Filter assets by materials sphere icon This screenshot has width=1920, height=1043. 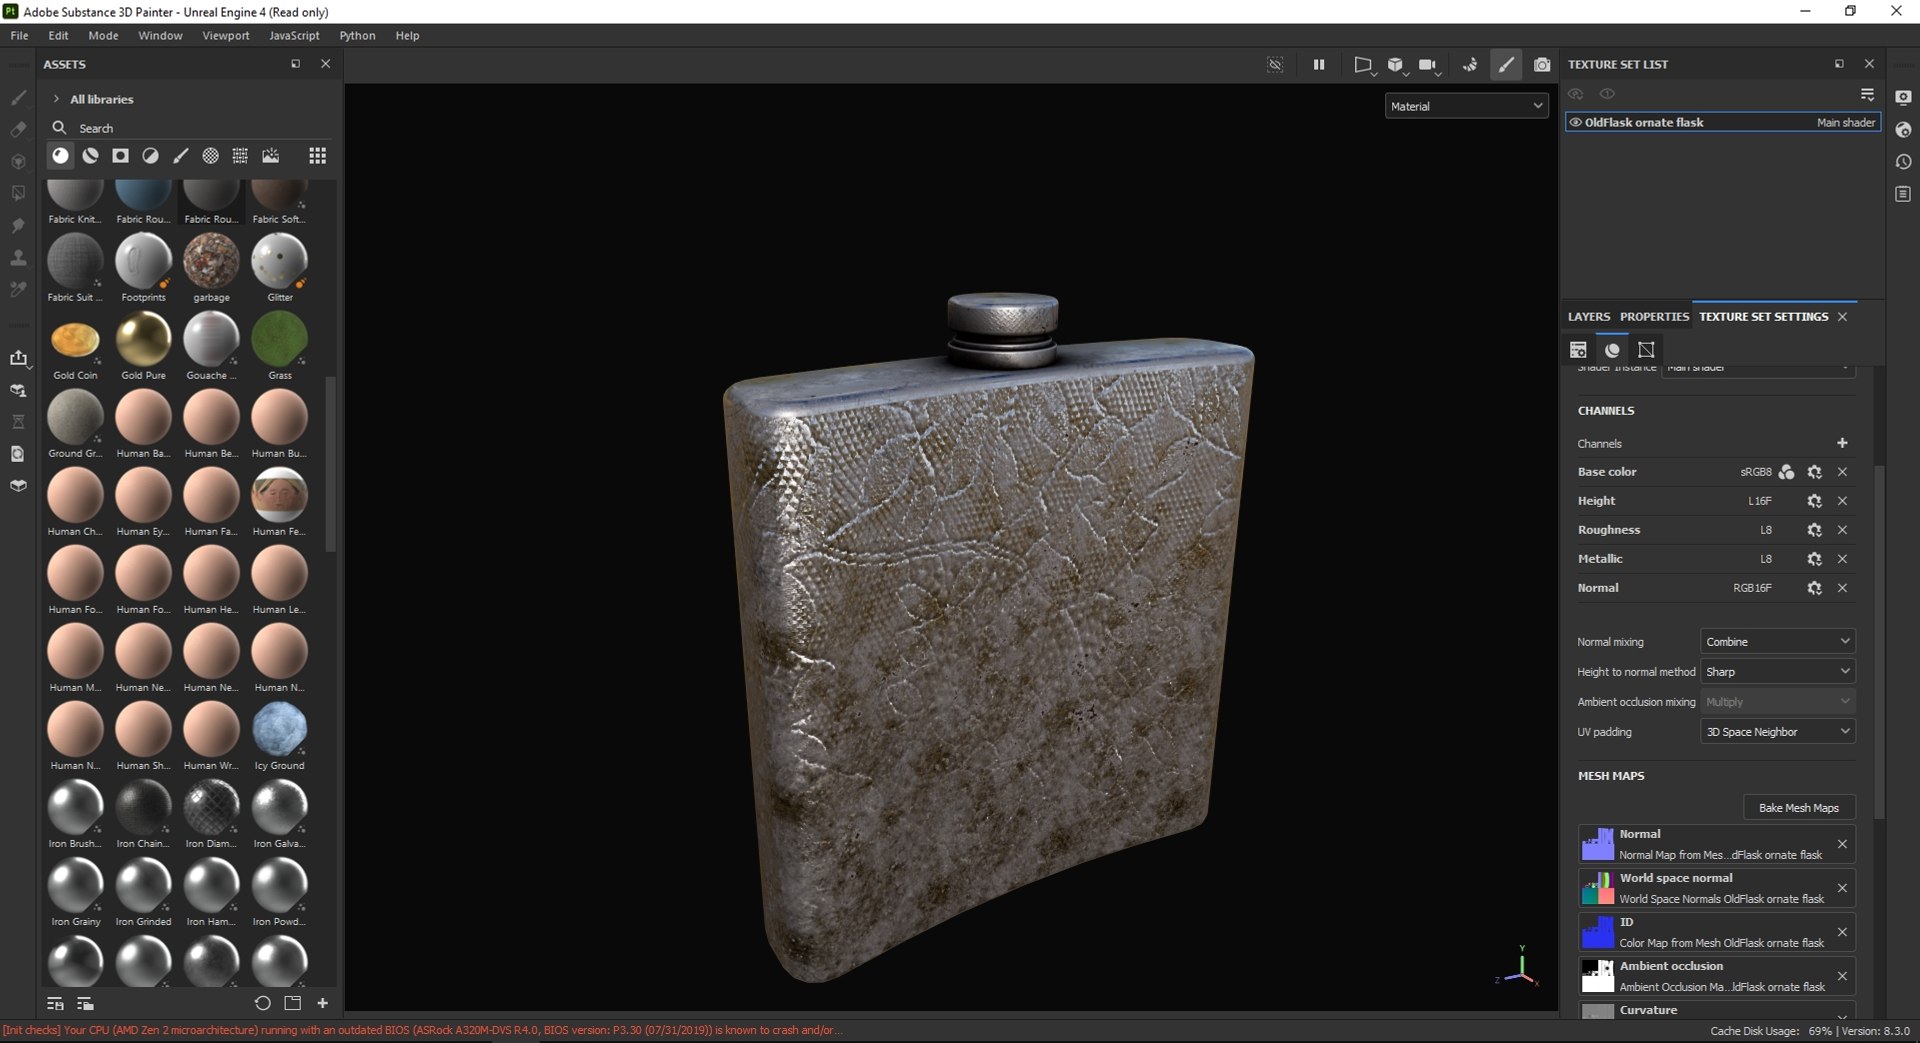coord(61,155)
